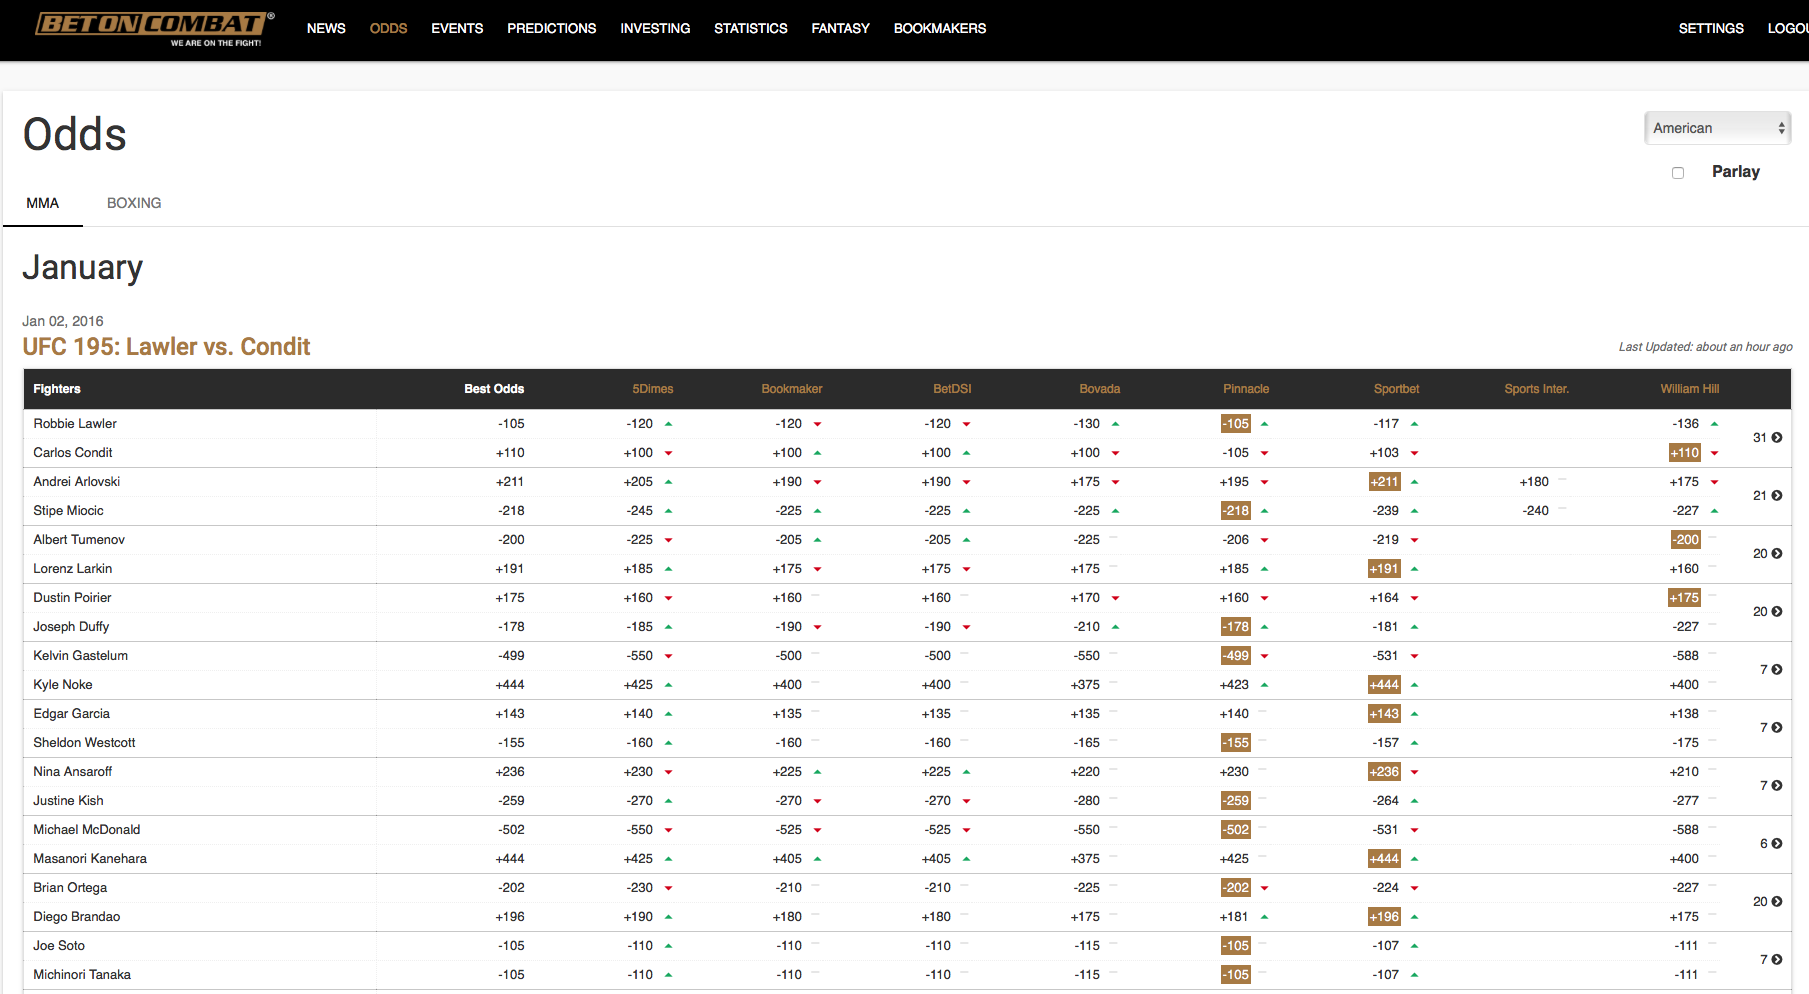
Task: Click the Bovada column header
Action: click(x=1100, y=389)
